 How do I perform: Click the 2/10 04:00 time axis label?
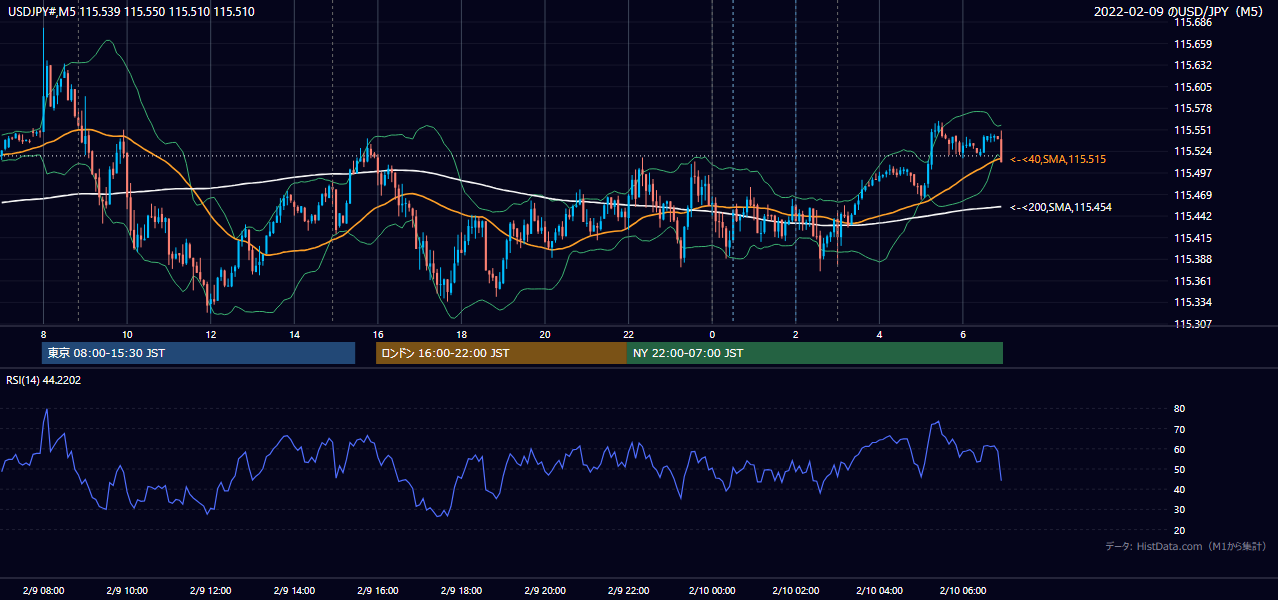tap(879, 591)
